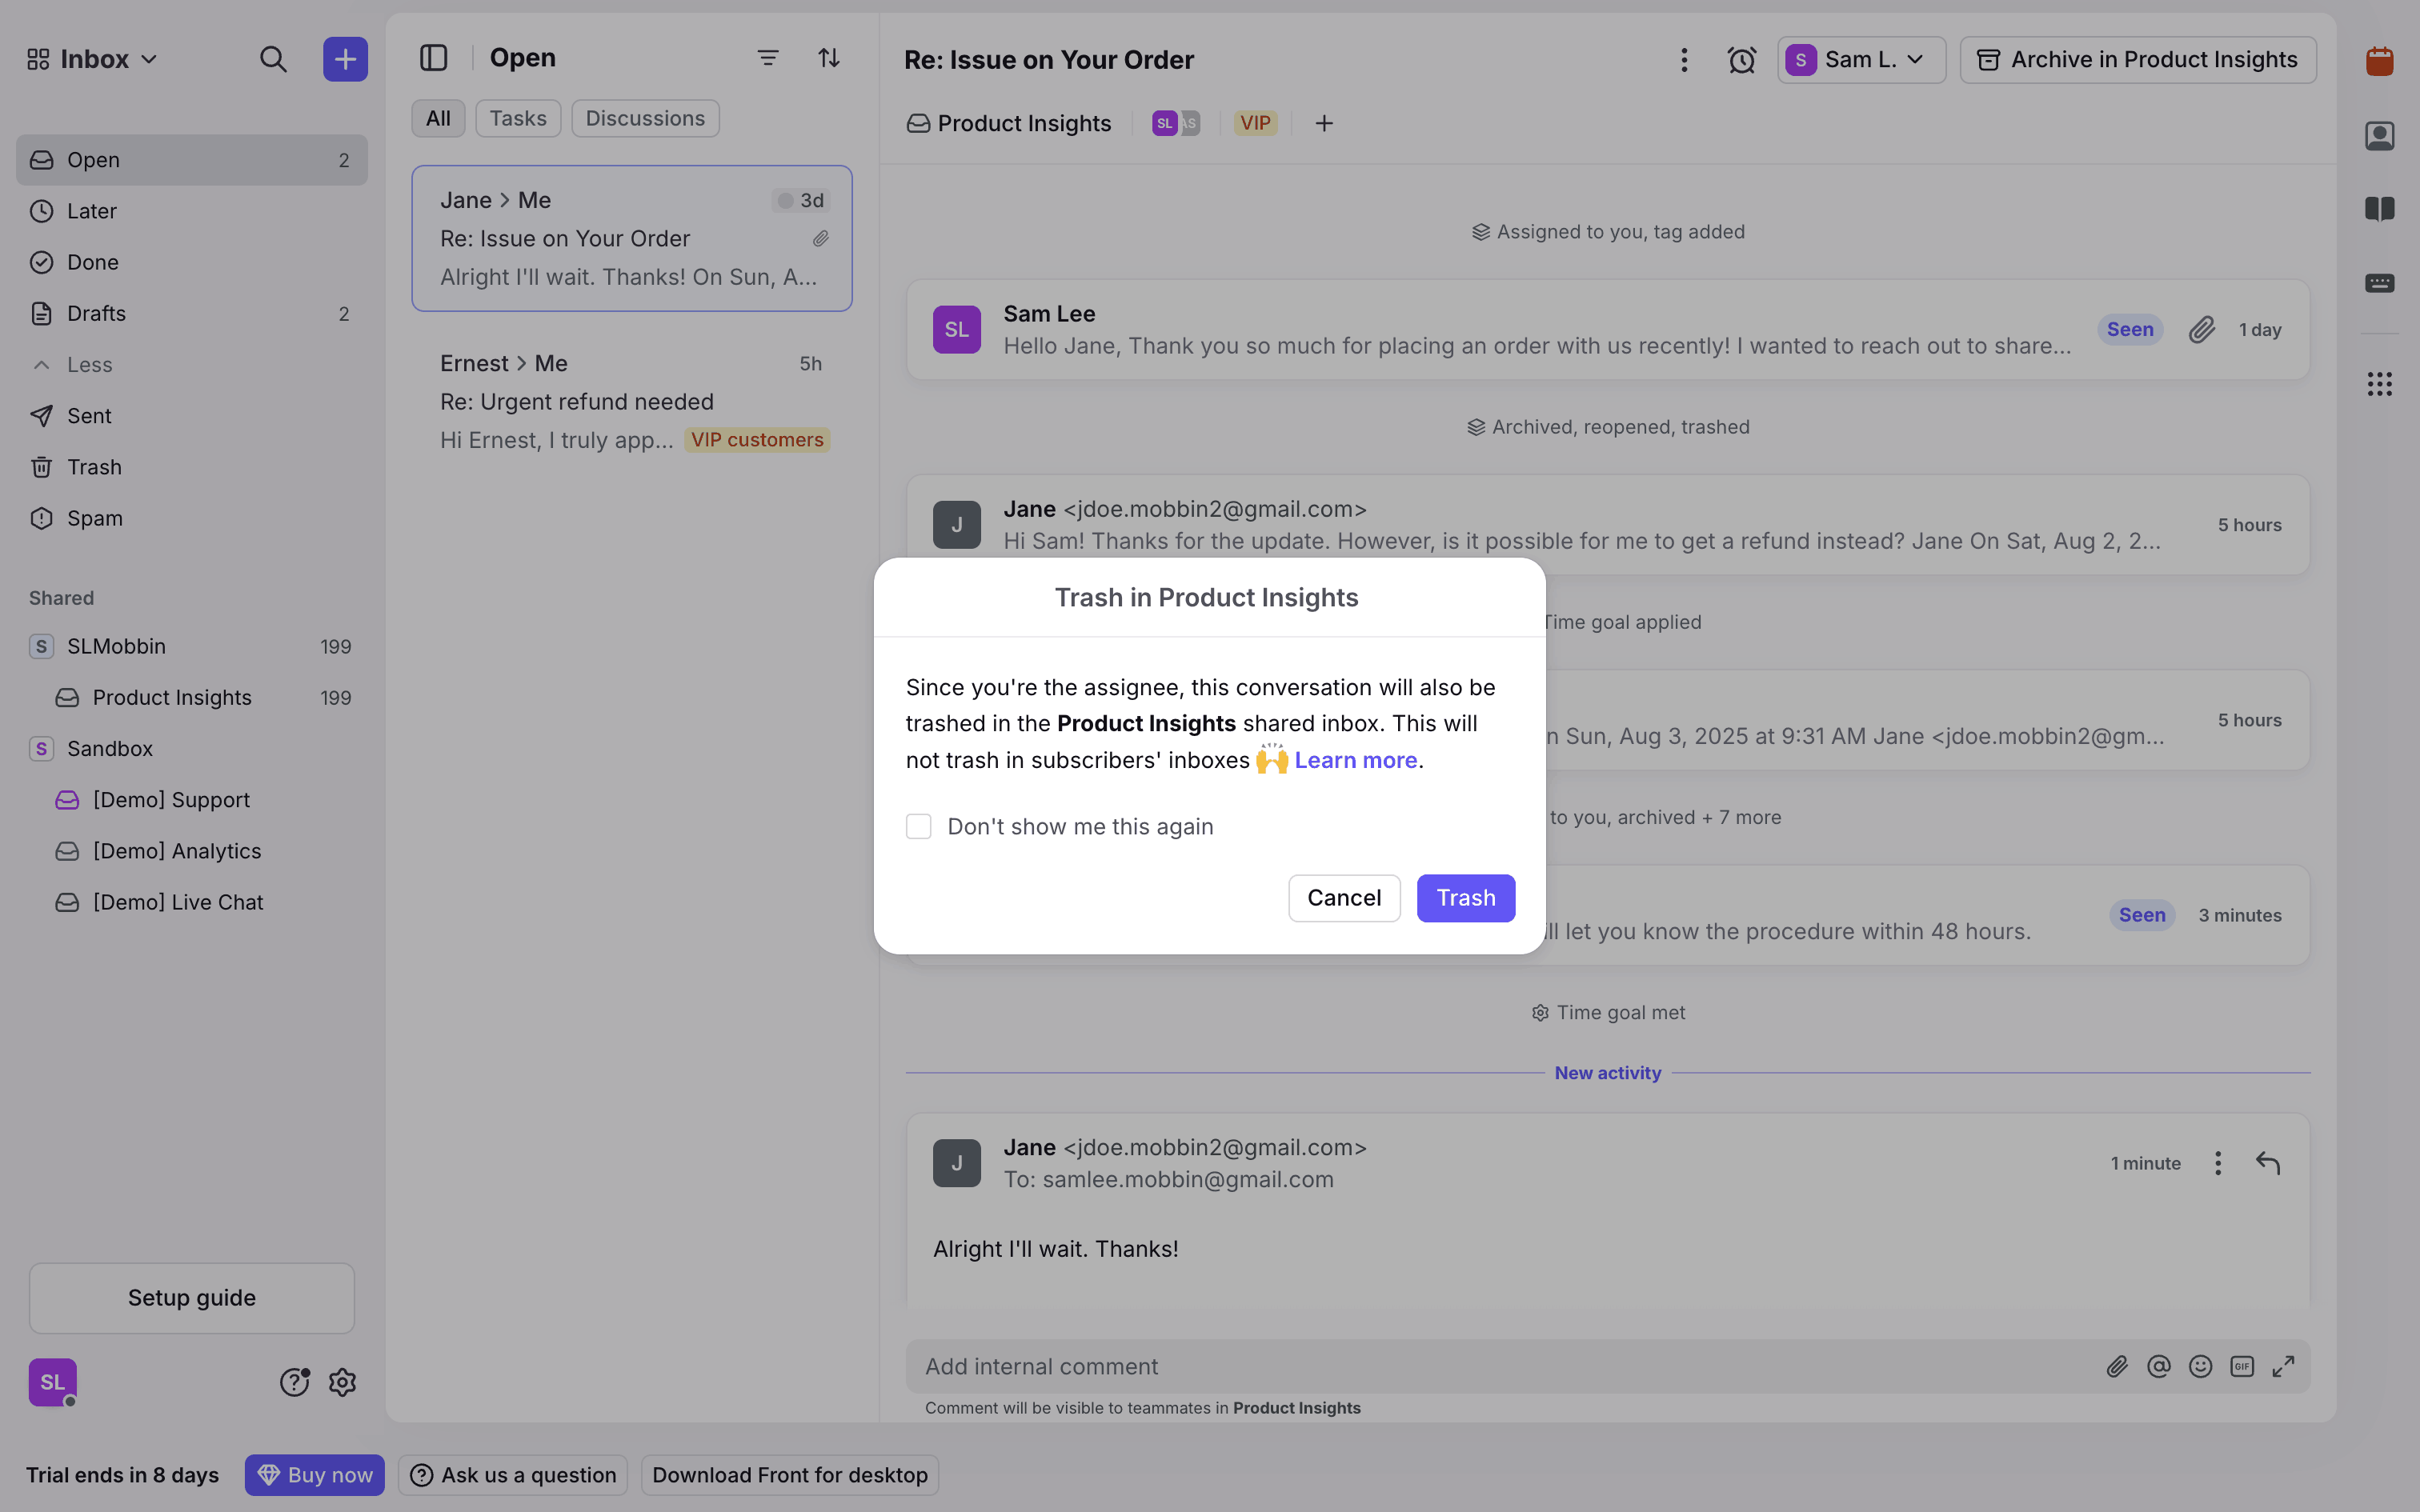
Task: Open the Product Insights shared inbox
Action: 172,698
